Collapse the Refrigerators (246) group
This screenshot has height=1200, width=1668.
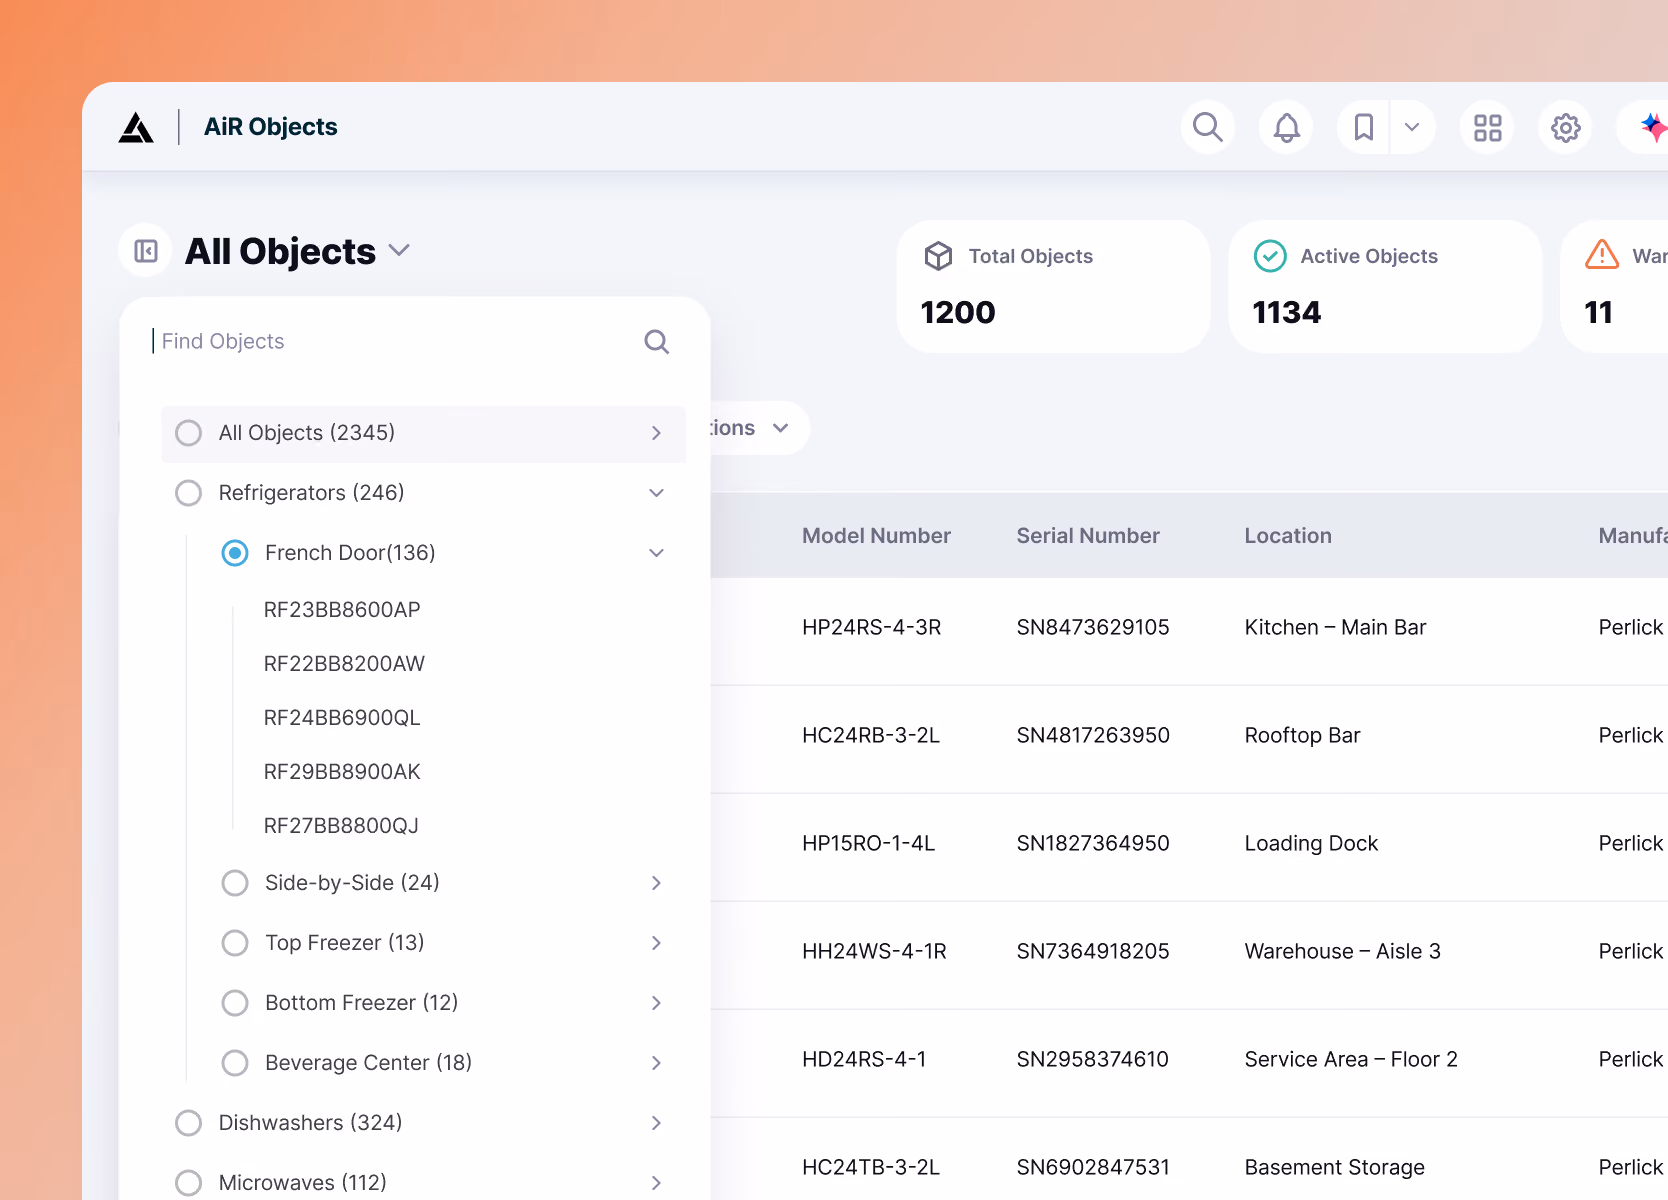(x=656, y=493)
